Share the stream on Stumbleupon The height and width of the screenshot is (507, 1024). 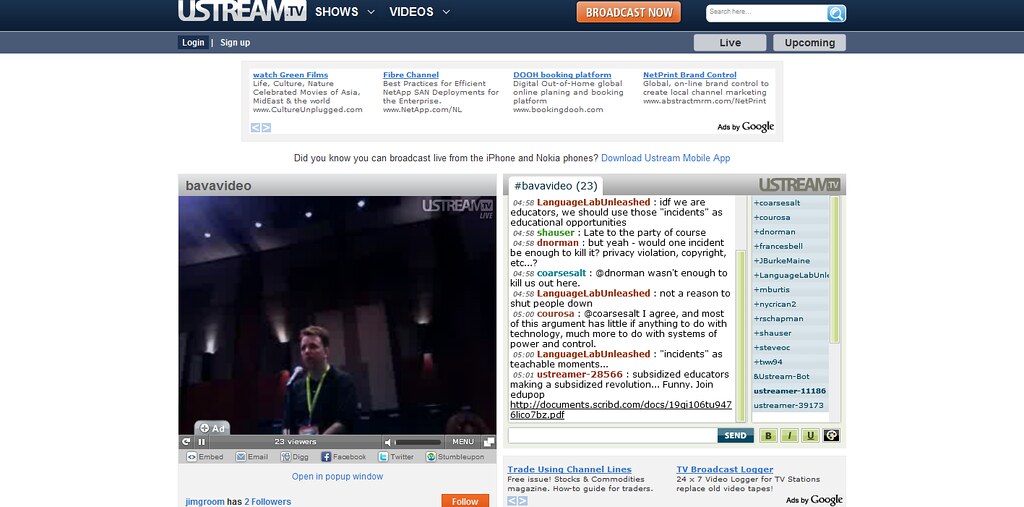tap(455, 457)
